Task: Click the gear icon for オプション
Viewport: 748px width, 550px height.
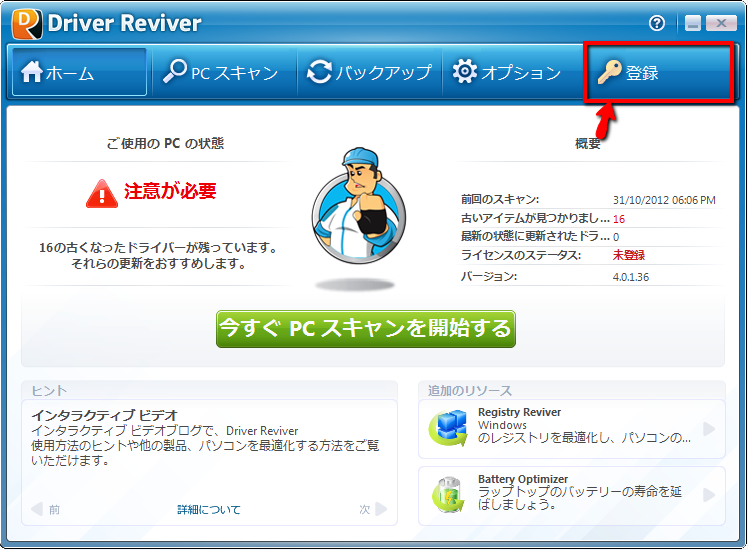Action: (x=465, y=72)
